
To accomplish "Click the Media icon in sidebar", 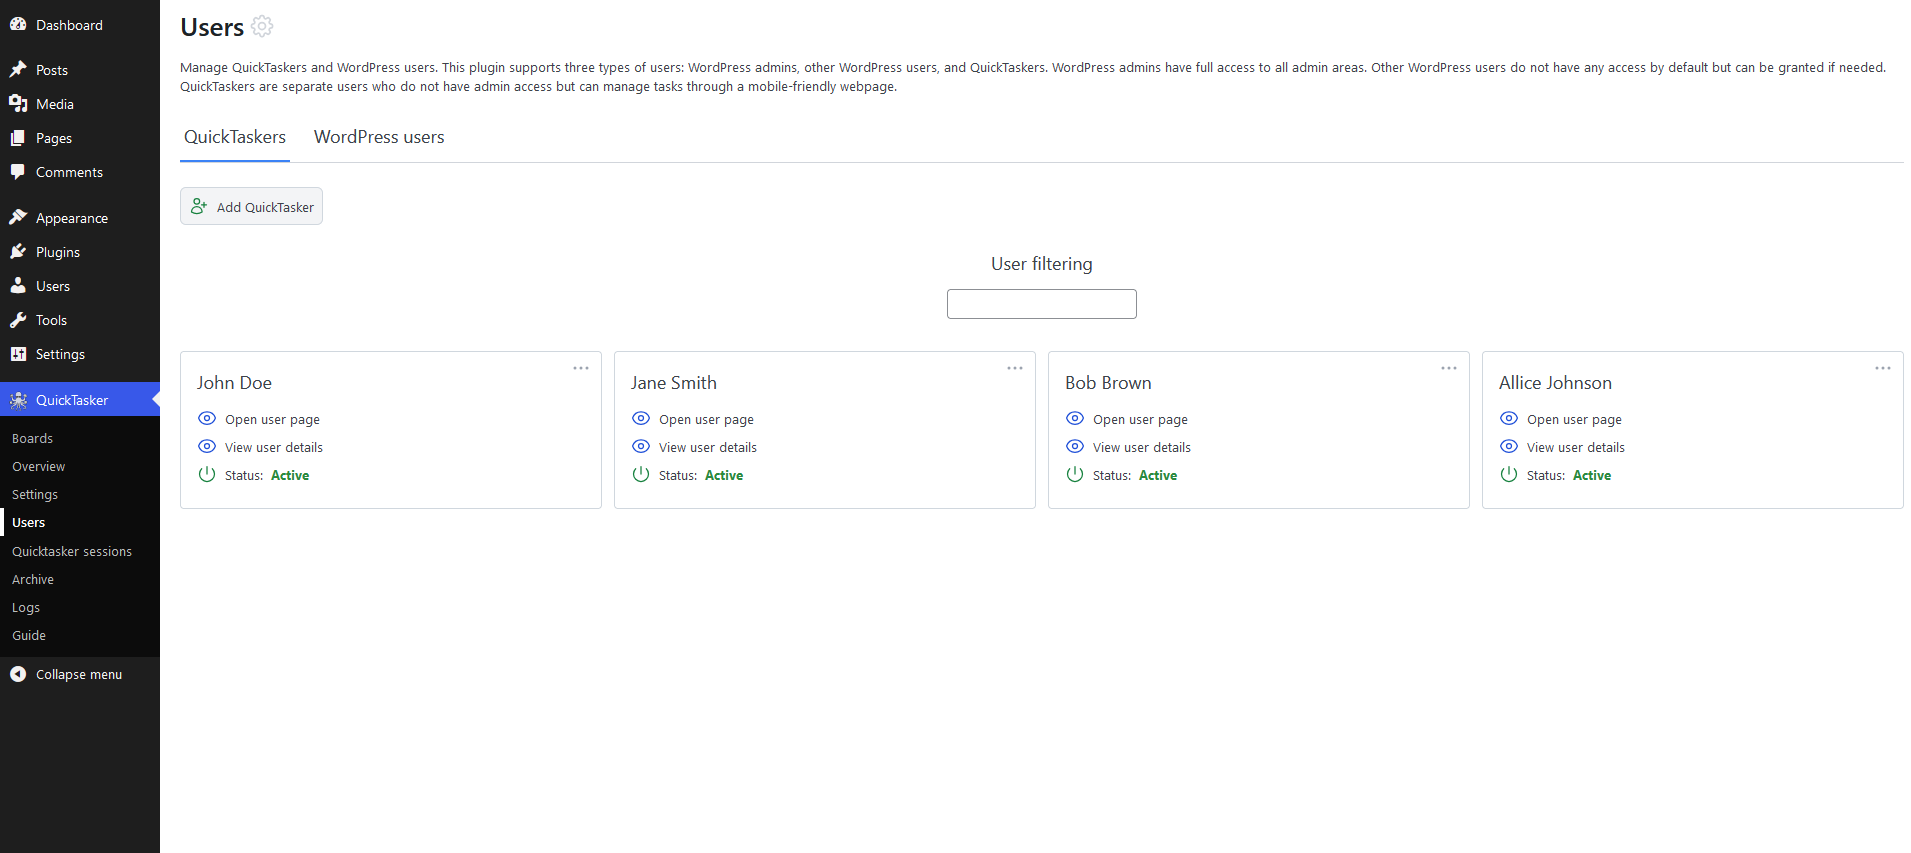I will point(18,103).
